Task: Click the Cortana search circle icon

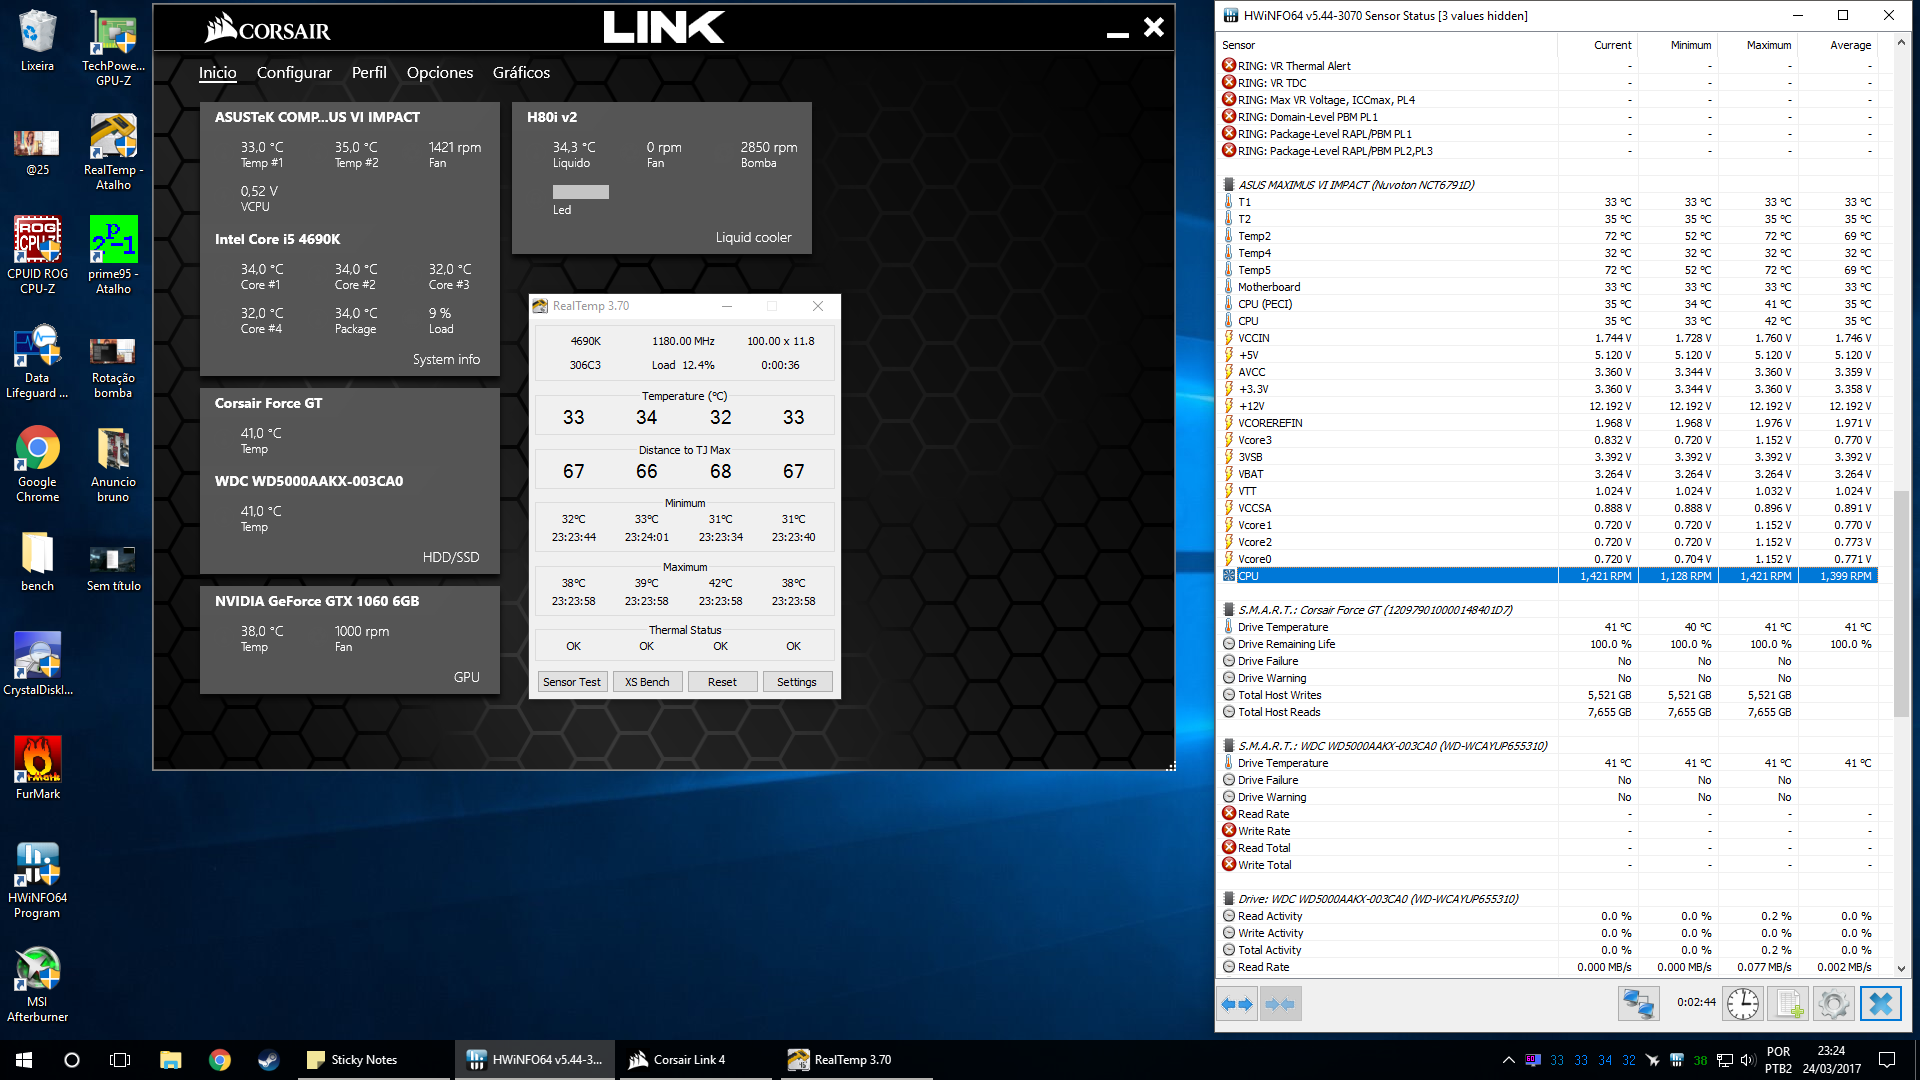Action: pos(72,1060)
